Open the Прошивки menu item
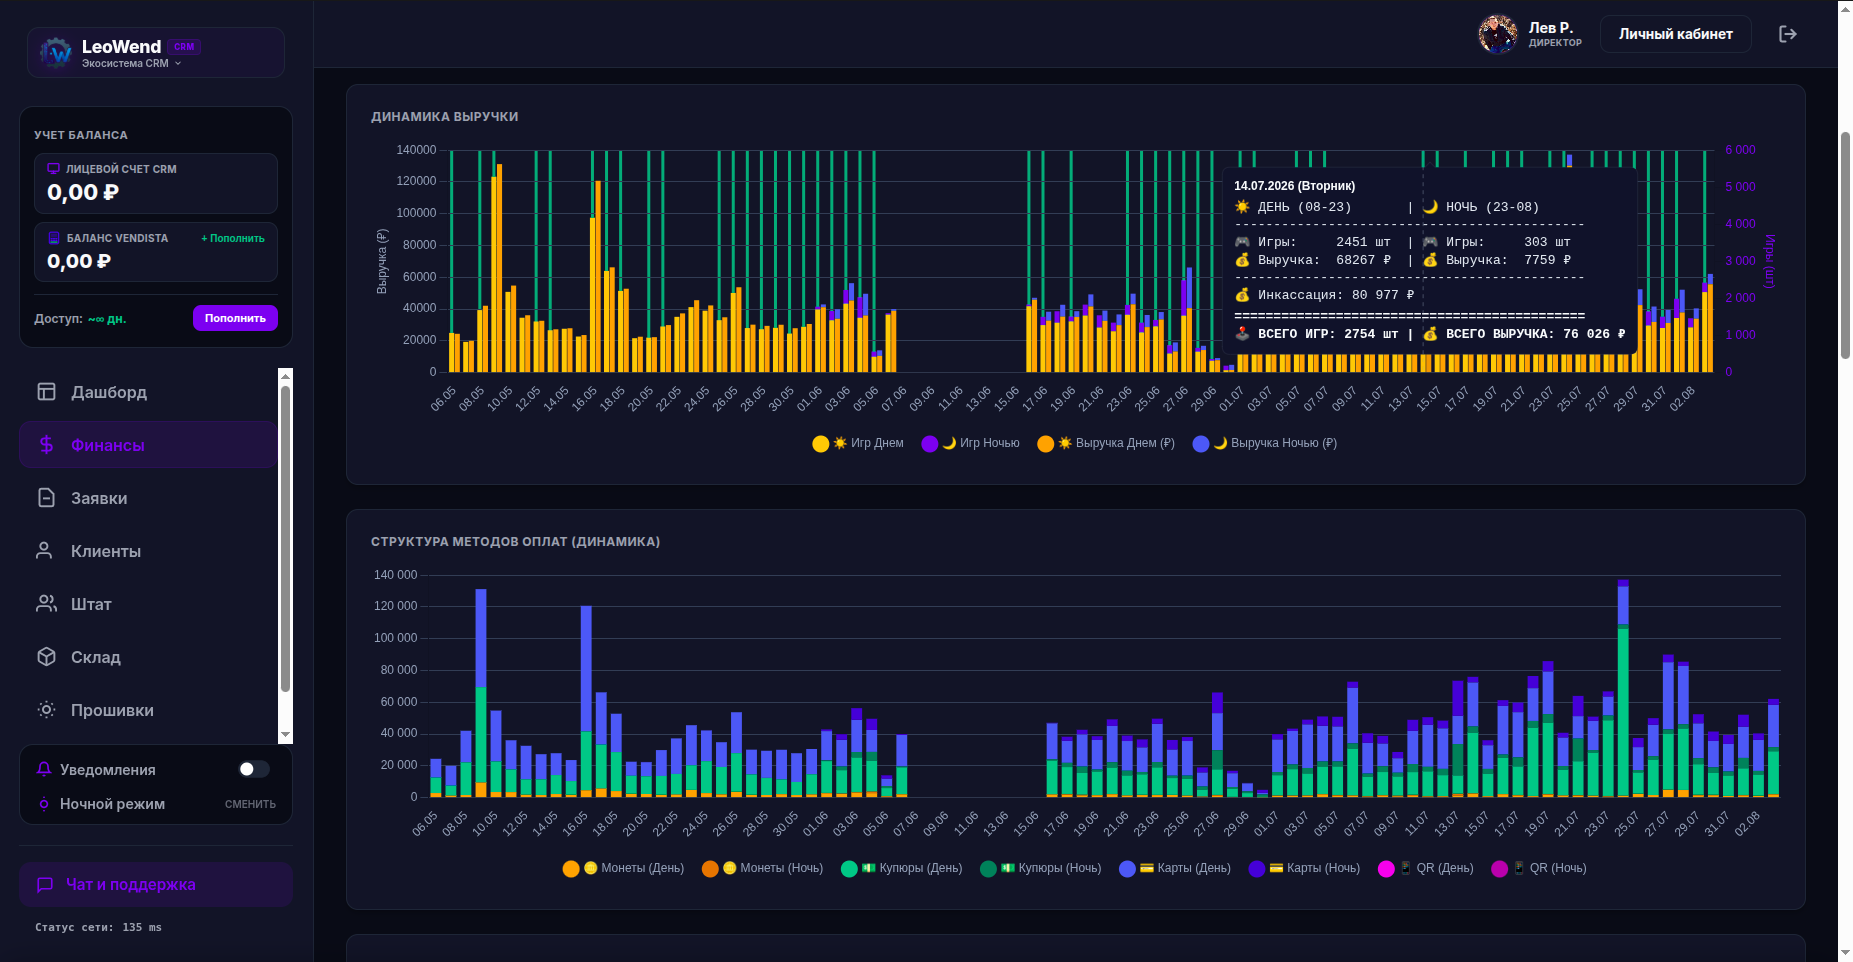This screenshot has height=962, width=1853. tap(148, 710)
